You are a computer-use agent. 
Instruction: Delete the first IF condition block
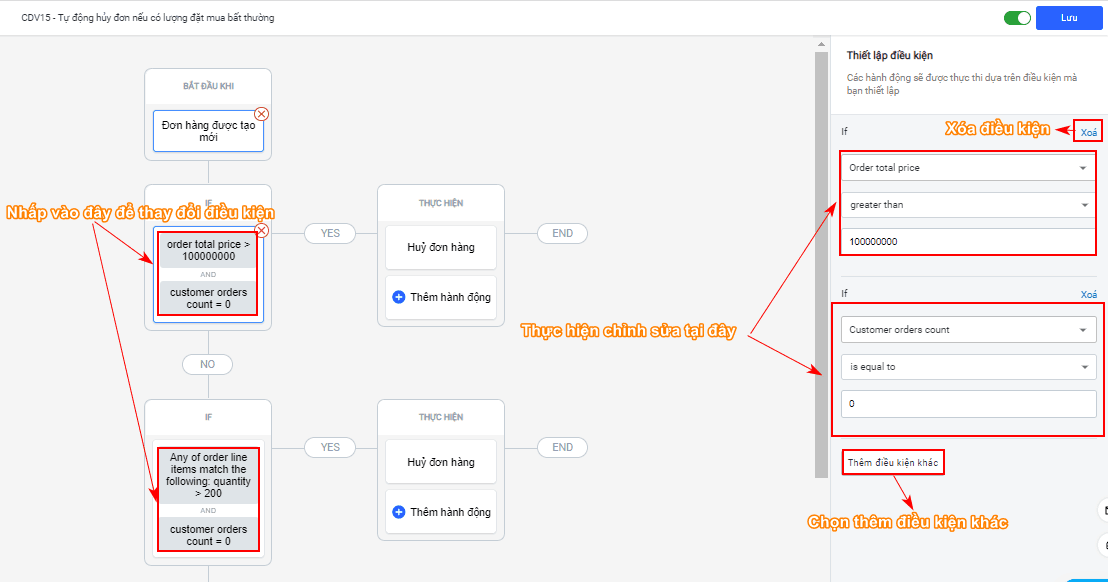tap(262, 230)
